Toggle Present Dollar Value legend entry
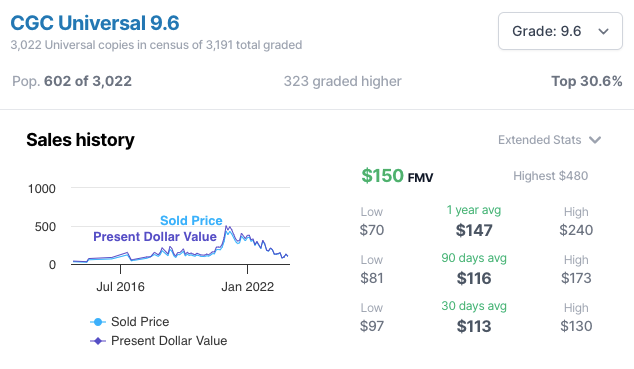The height and width of the screenshot is (369, 634). coord(158,341)
